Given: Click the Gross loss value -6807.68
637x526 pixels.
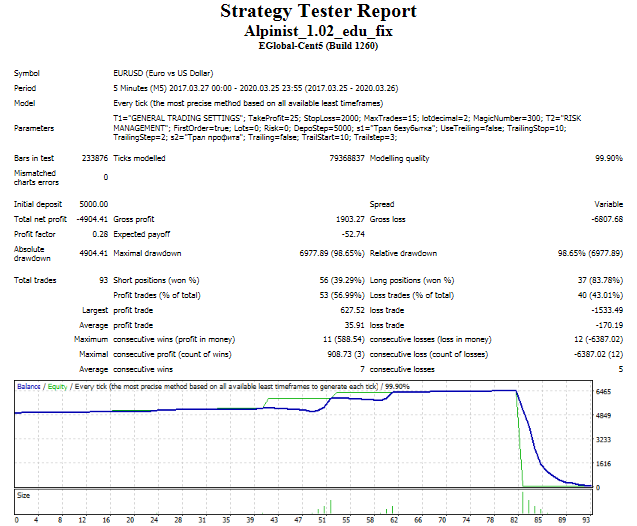Looking at the screenshot, I should point(607,219).
